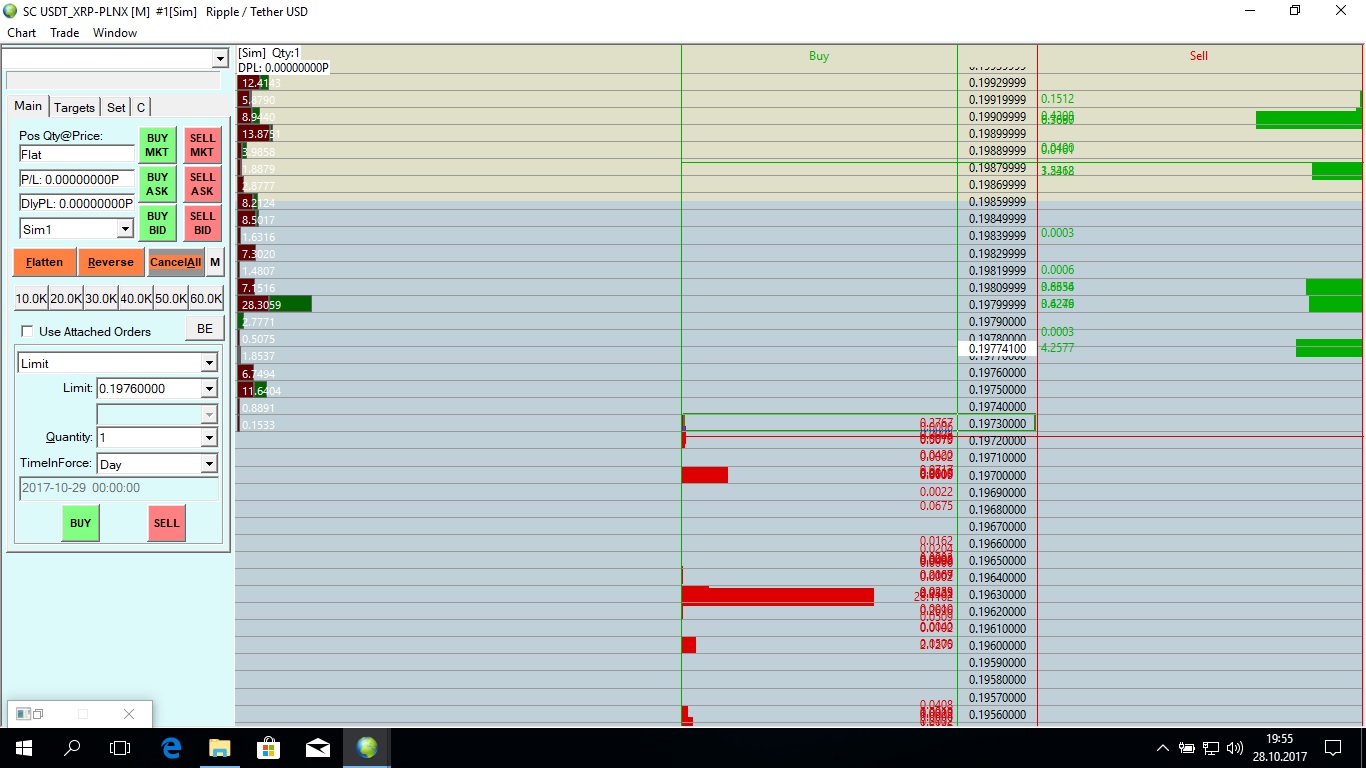The width and height of the screenshot is (1366, 768).
Task: Set quantity preset to 40.0K
Action: [x=136, y=298]
